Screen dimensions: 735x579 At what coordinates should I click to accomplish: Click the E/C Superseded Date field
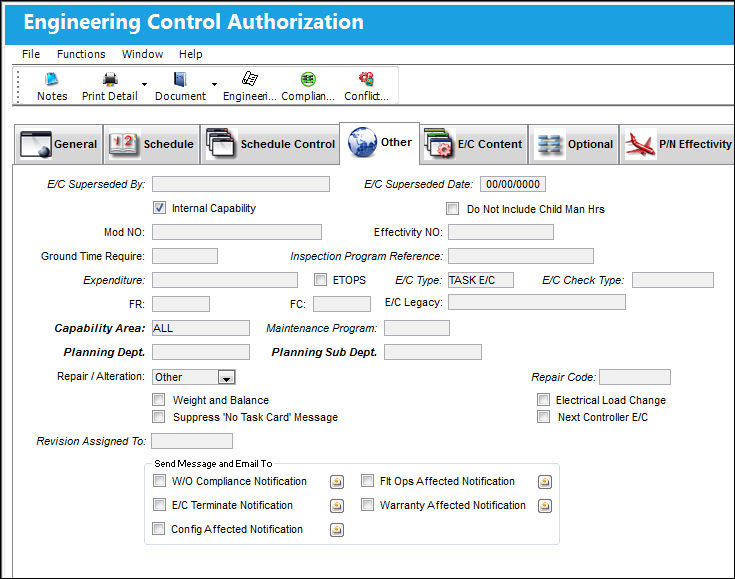(513, 184)
